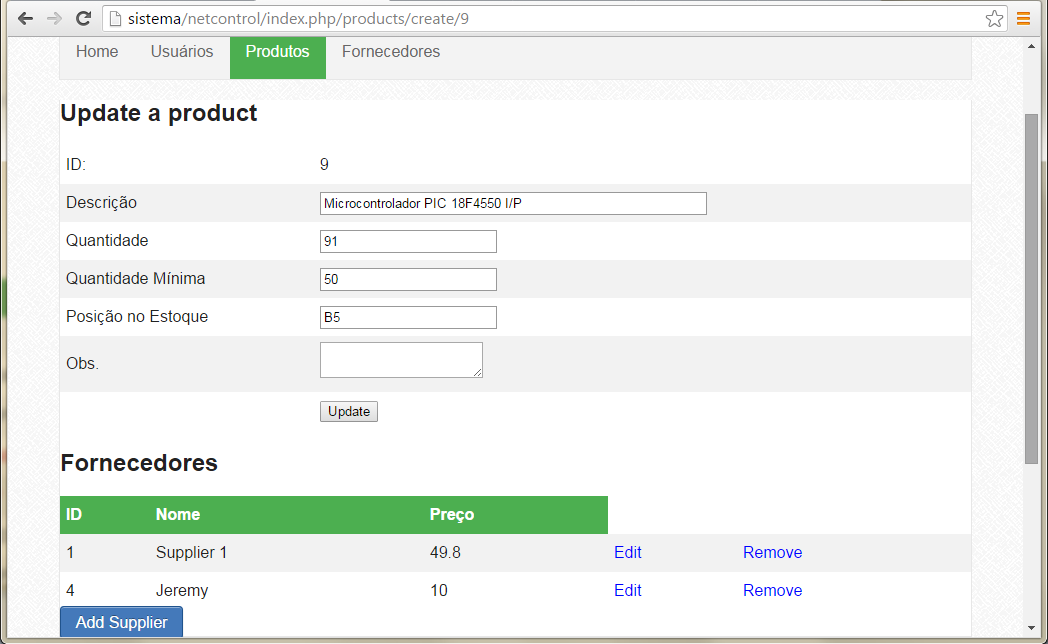Click the Update button
Screen dimensions: 1048x644
click(348, 411)
